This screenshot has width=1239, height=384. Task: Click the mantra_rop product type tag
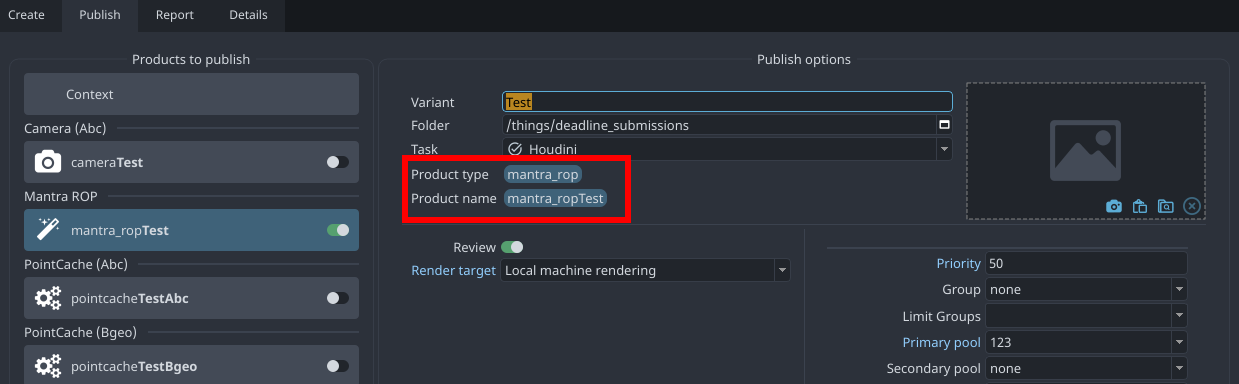(x=542, y=175)
